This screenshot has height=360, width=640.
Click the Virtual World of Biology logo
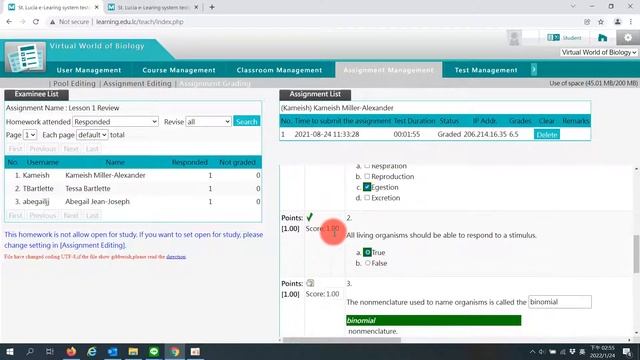25,57
